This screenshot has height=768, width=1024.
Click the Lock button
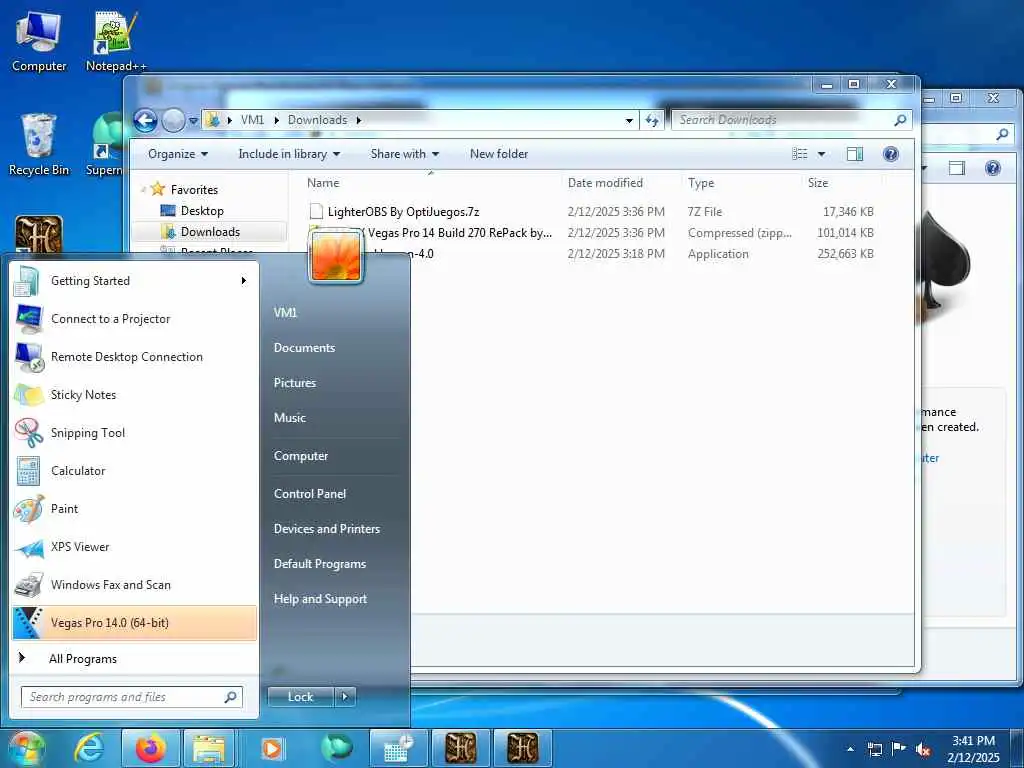pos(300,697)
